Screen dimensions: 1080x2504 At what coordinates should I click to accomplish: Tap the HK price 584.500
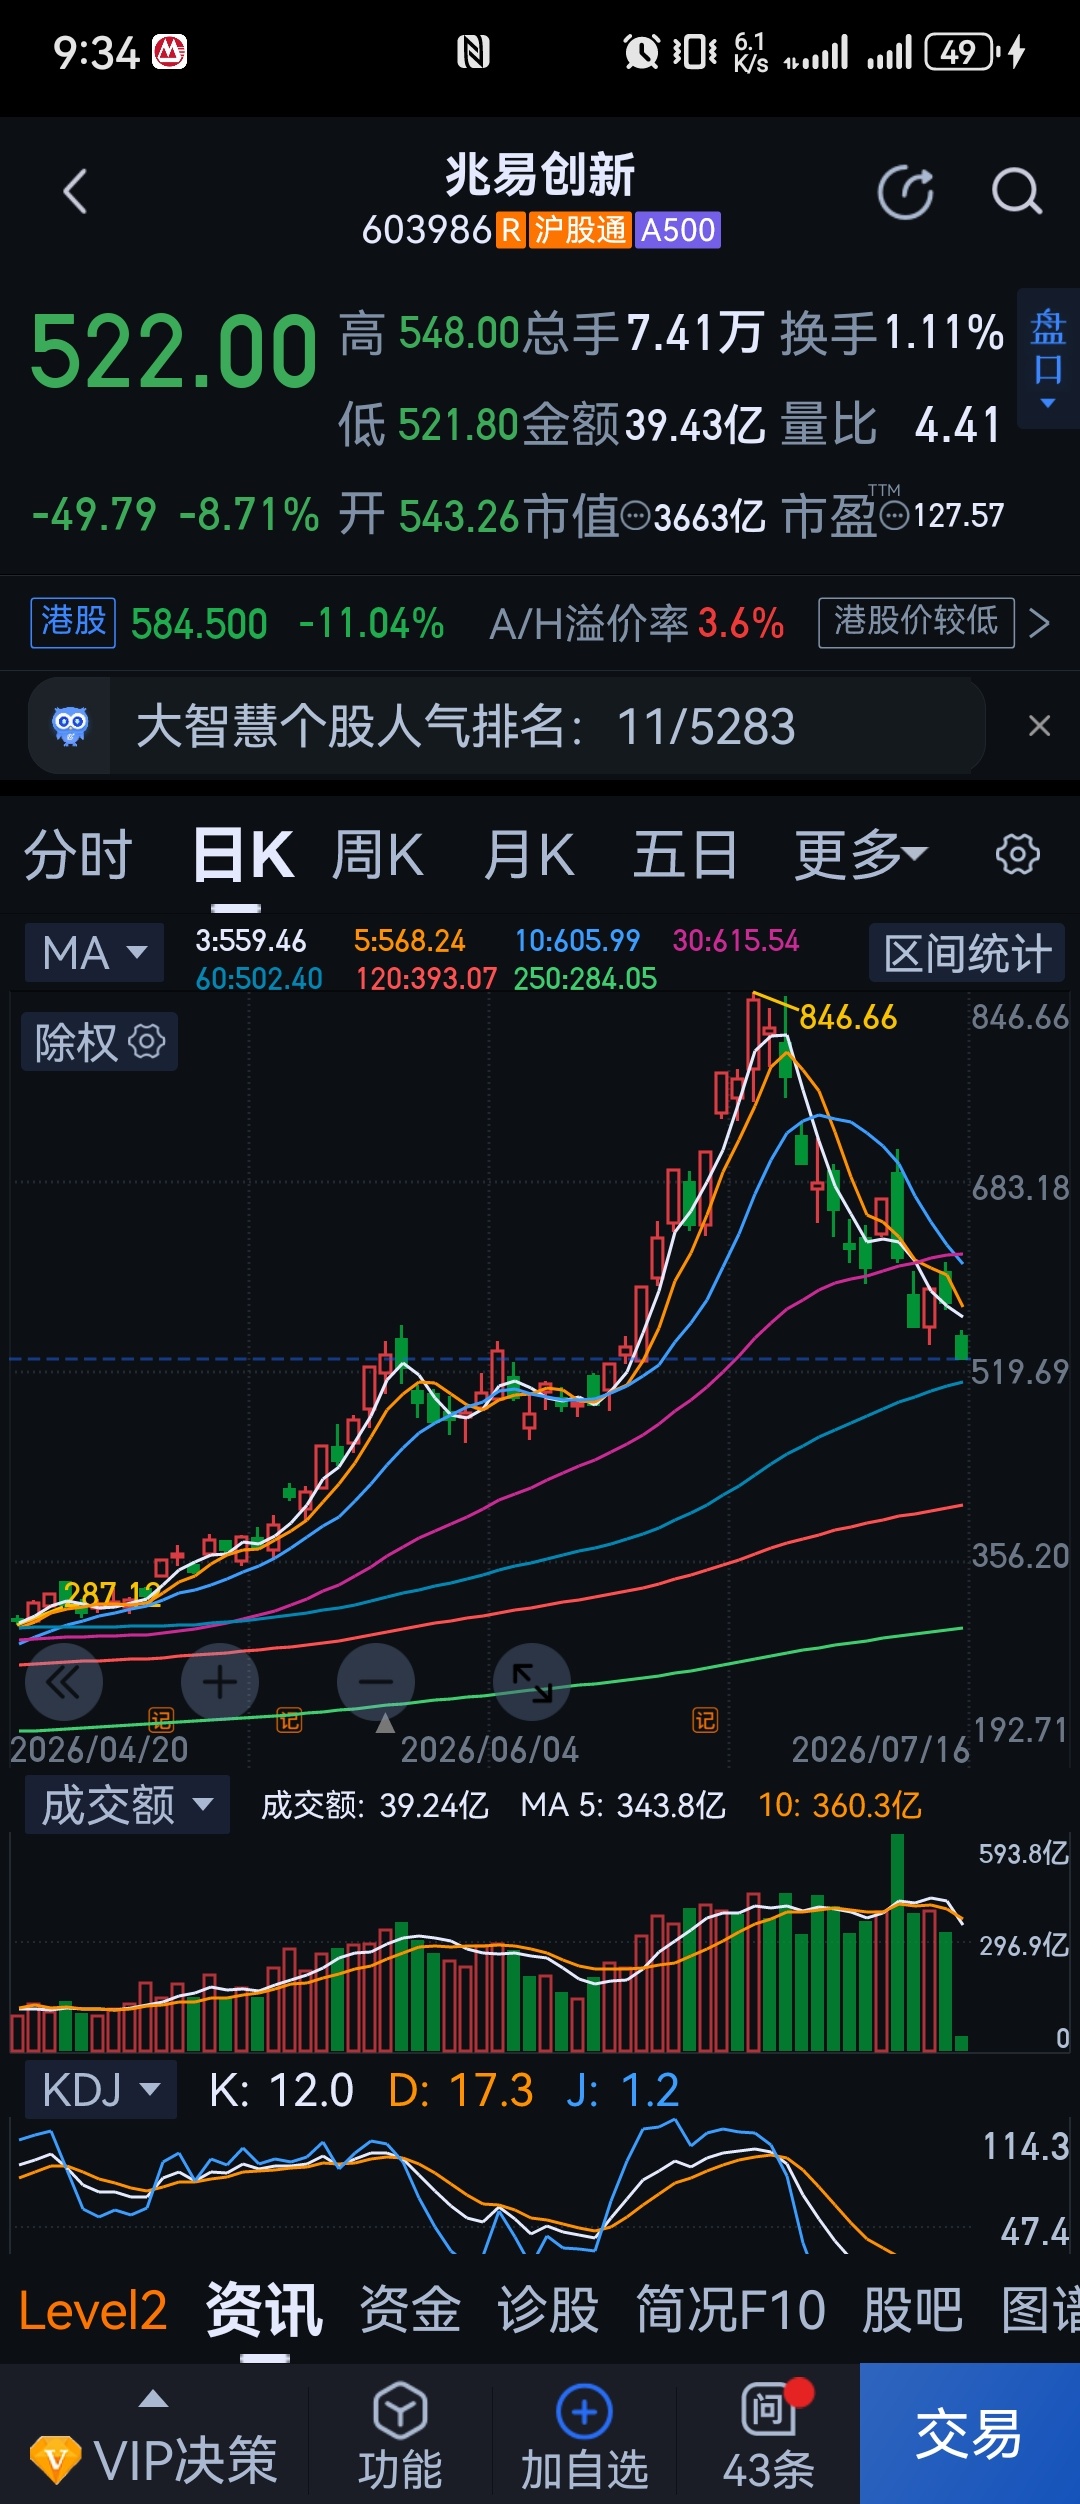coord(199,624)
